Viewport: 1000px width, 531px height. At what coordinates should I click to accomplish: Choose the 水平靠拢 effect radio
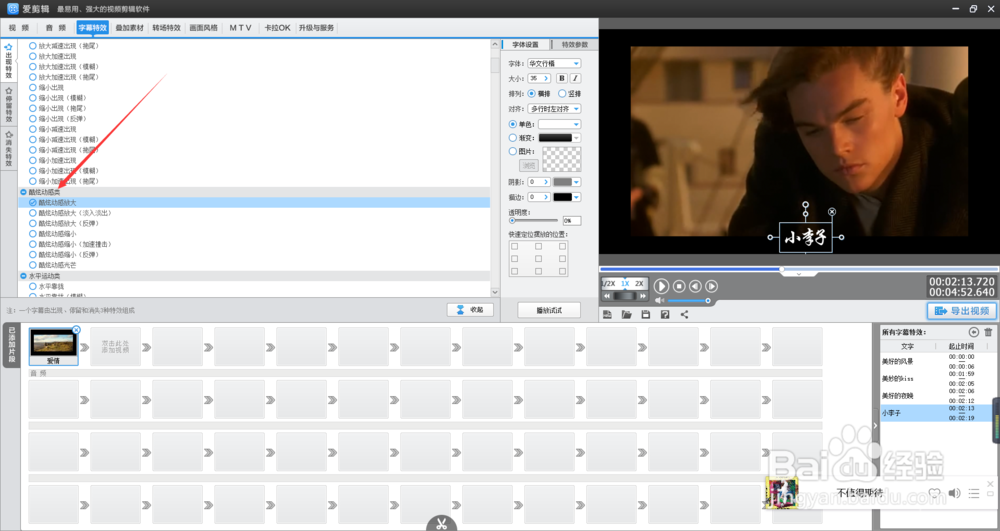pos(33,287)
